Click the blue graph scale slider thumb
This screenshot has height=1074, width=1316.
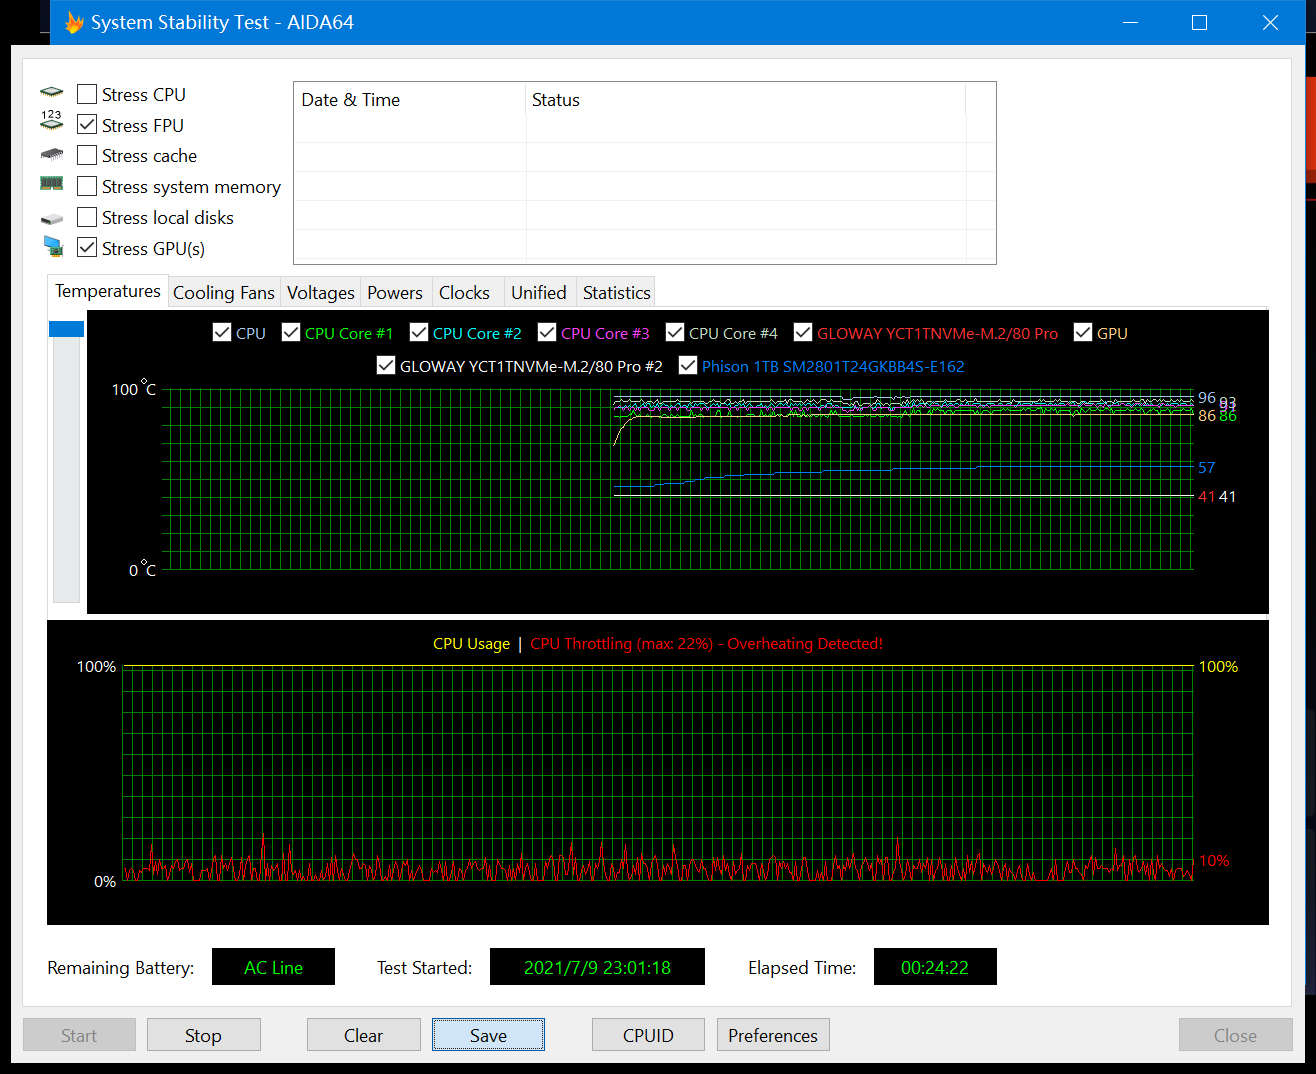(x=66, y=329)
